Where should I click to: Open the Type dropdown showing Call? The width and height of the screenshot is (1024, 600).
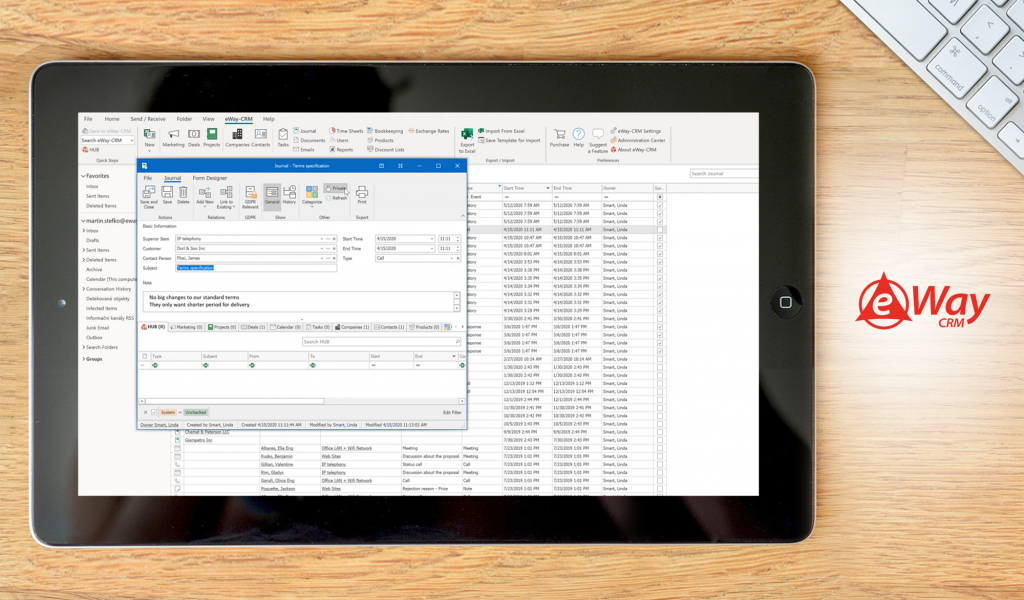point(452,258)
